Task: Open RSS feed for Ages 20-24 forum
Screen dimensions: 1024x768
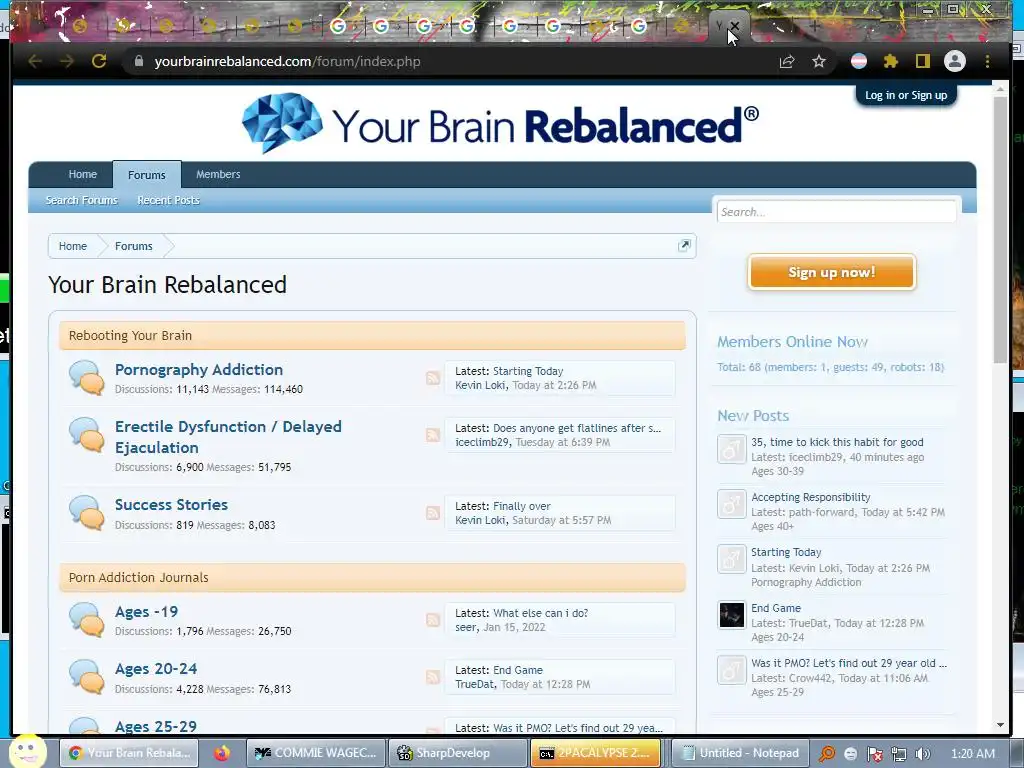Action: click(x=432, y=677)
